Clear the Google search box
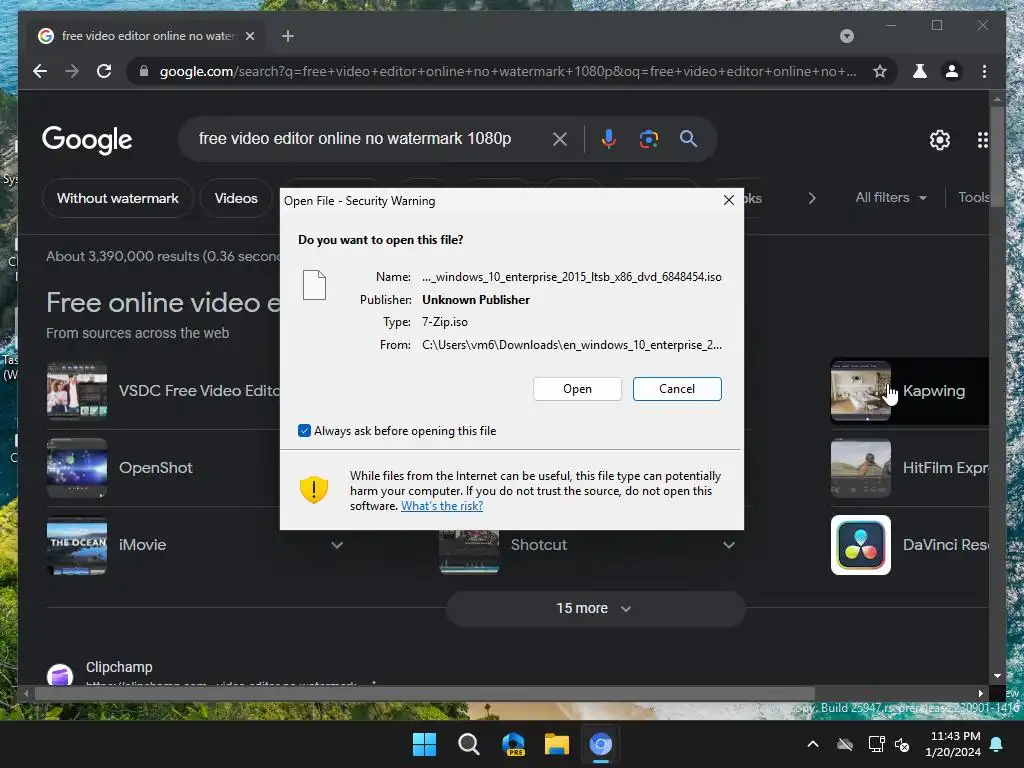1024x768 pixels. pos(560,138)
